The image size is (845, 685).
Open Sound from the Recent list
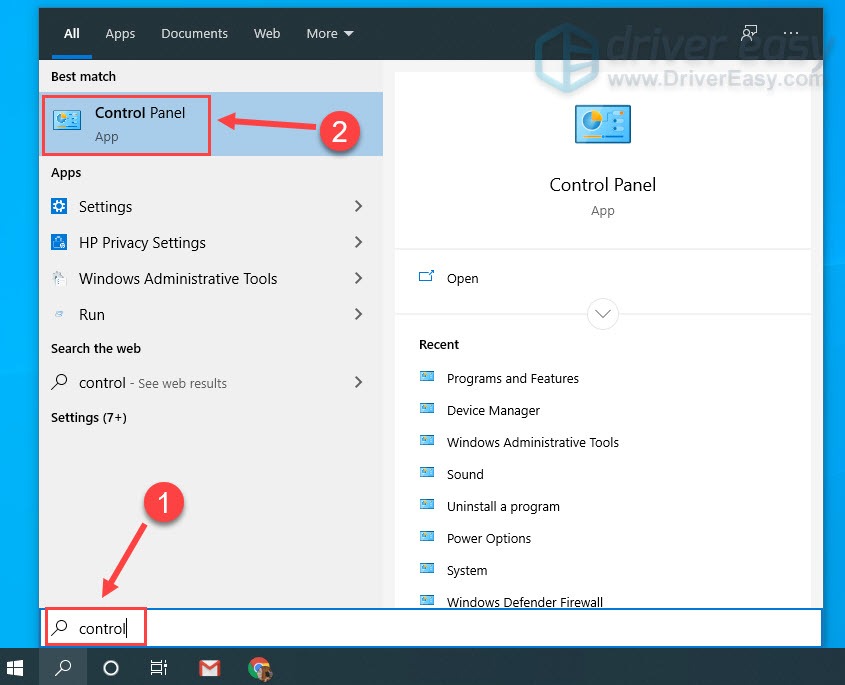(x=465, y=474)
